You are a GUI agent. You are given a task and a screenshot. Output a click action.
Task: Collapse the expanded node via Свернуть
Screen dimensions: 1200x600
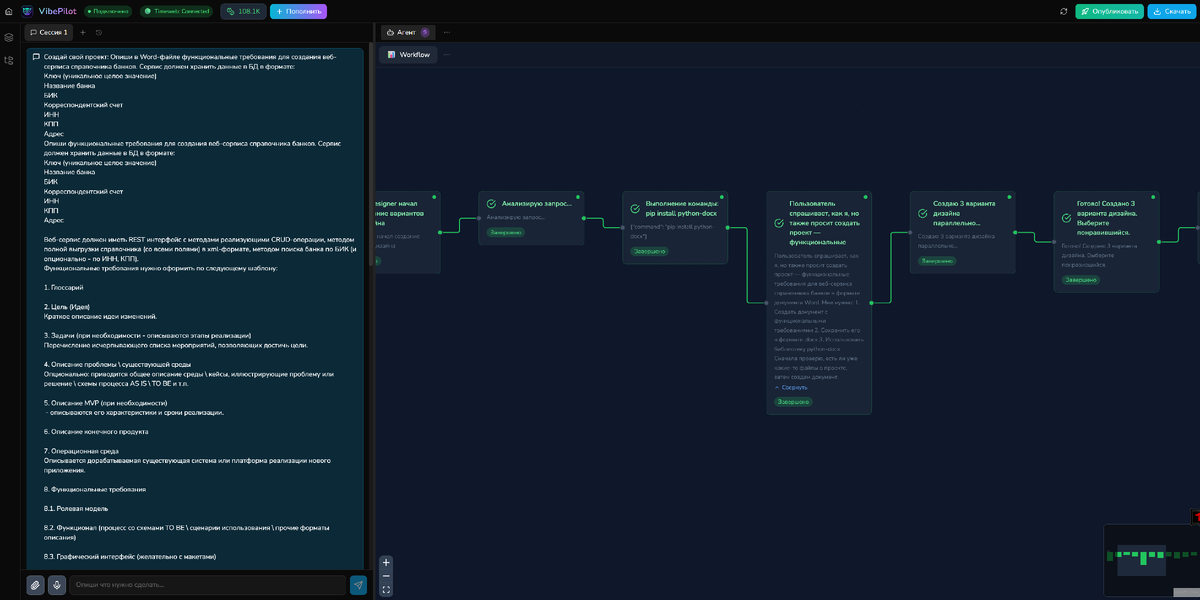point(790,387)
